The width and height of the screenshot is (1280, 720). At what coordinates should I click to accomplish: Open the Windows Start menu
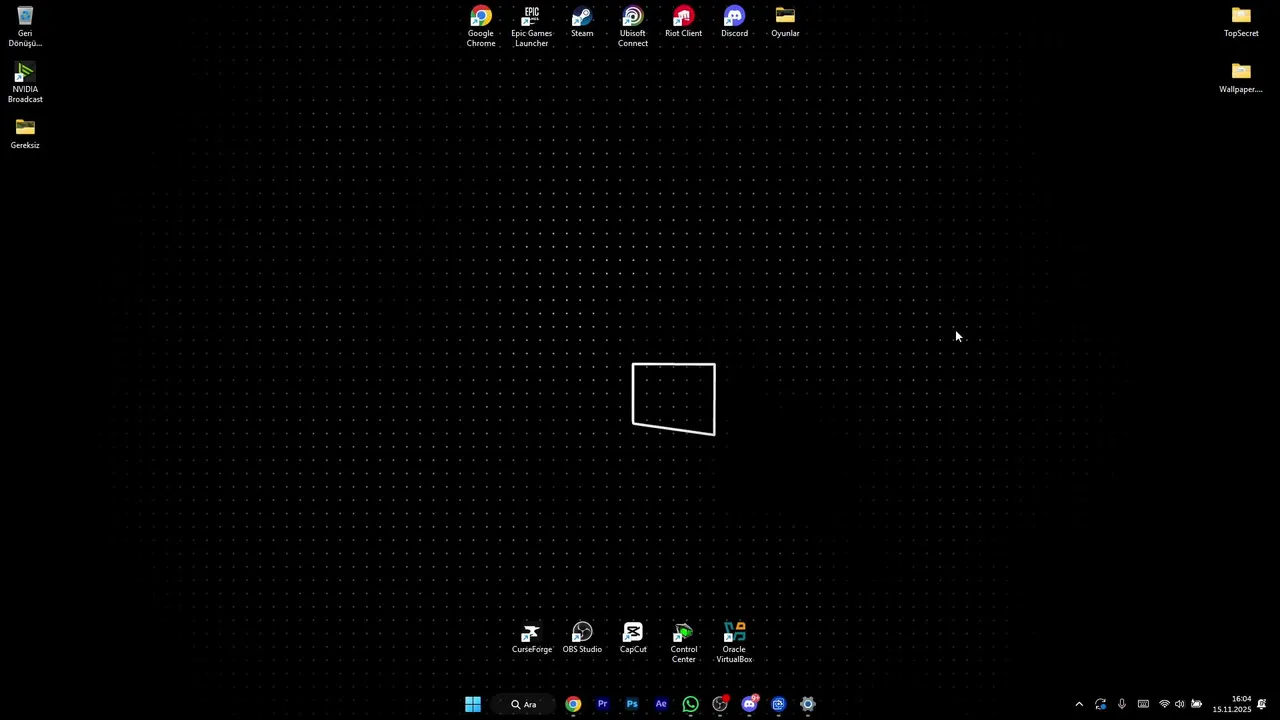point(473,704)
